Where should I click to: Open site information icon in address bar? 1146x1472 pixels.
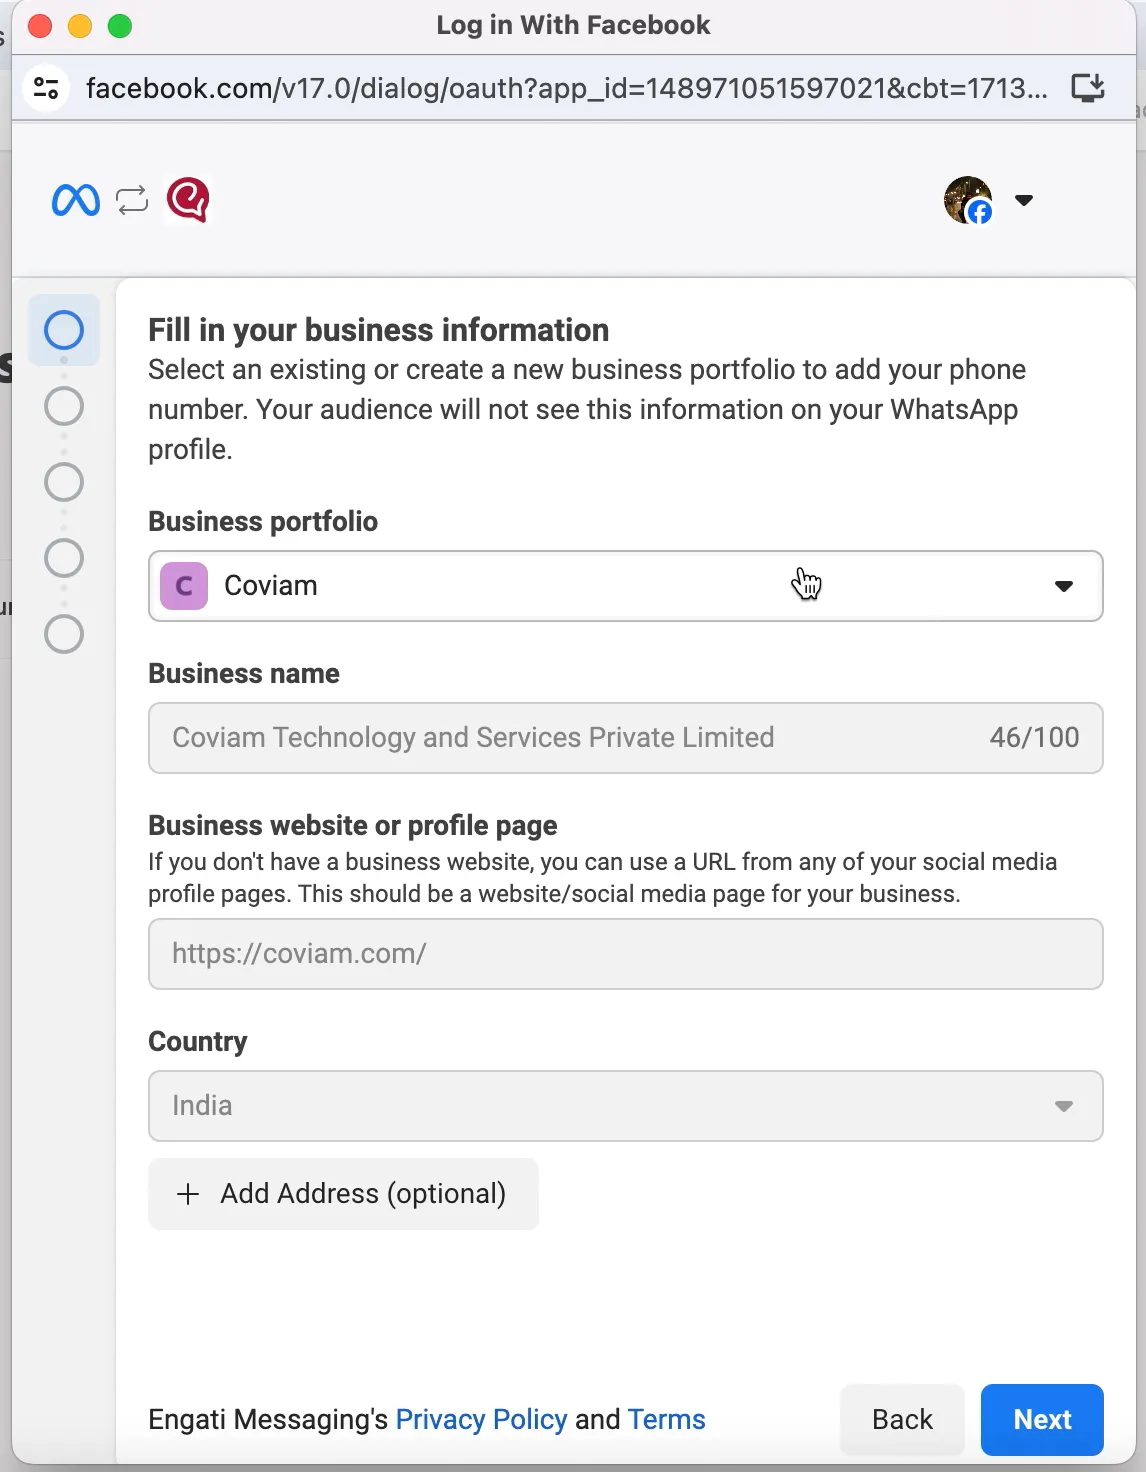46,88
